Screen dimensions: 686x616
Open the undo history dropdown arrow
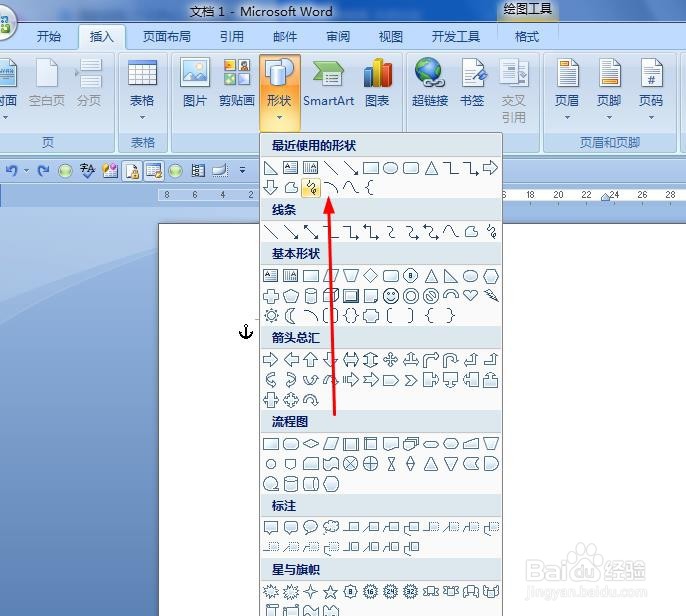pyautogui.click(x=26, y=170)
